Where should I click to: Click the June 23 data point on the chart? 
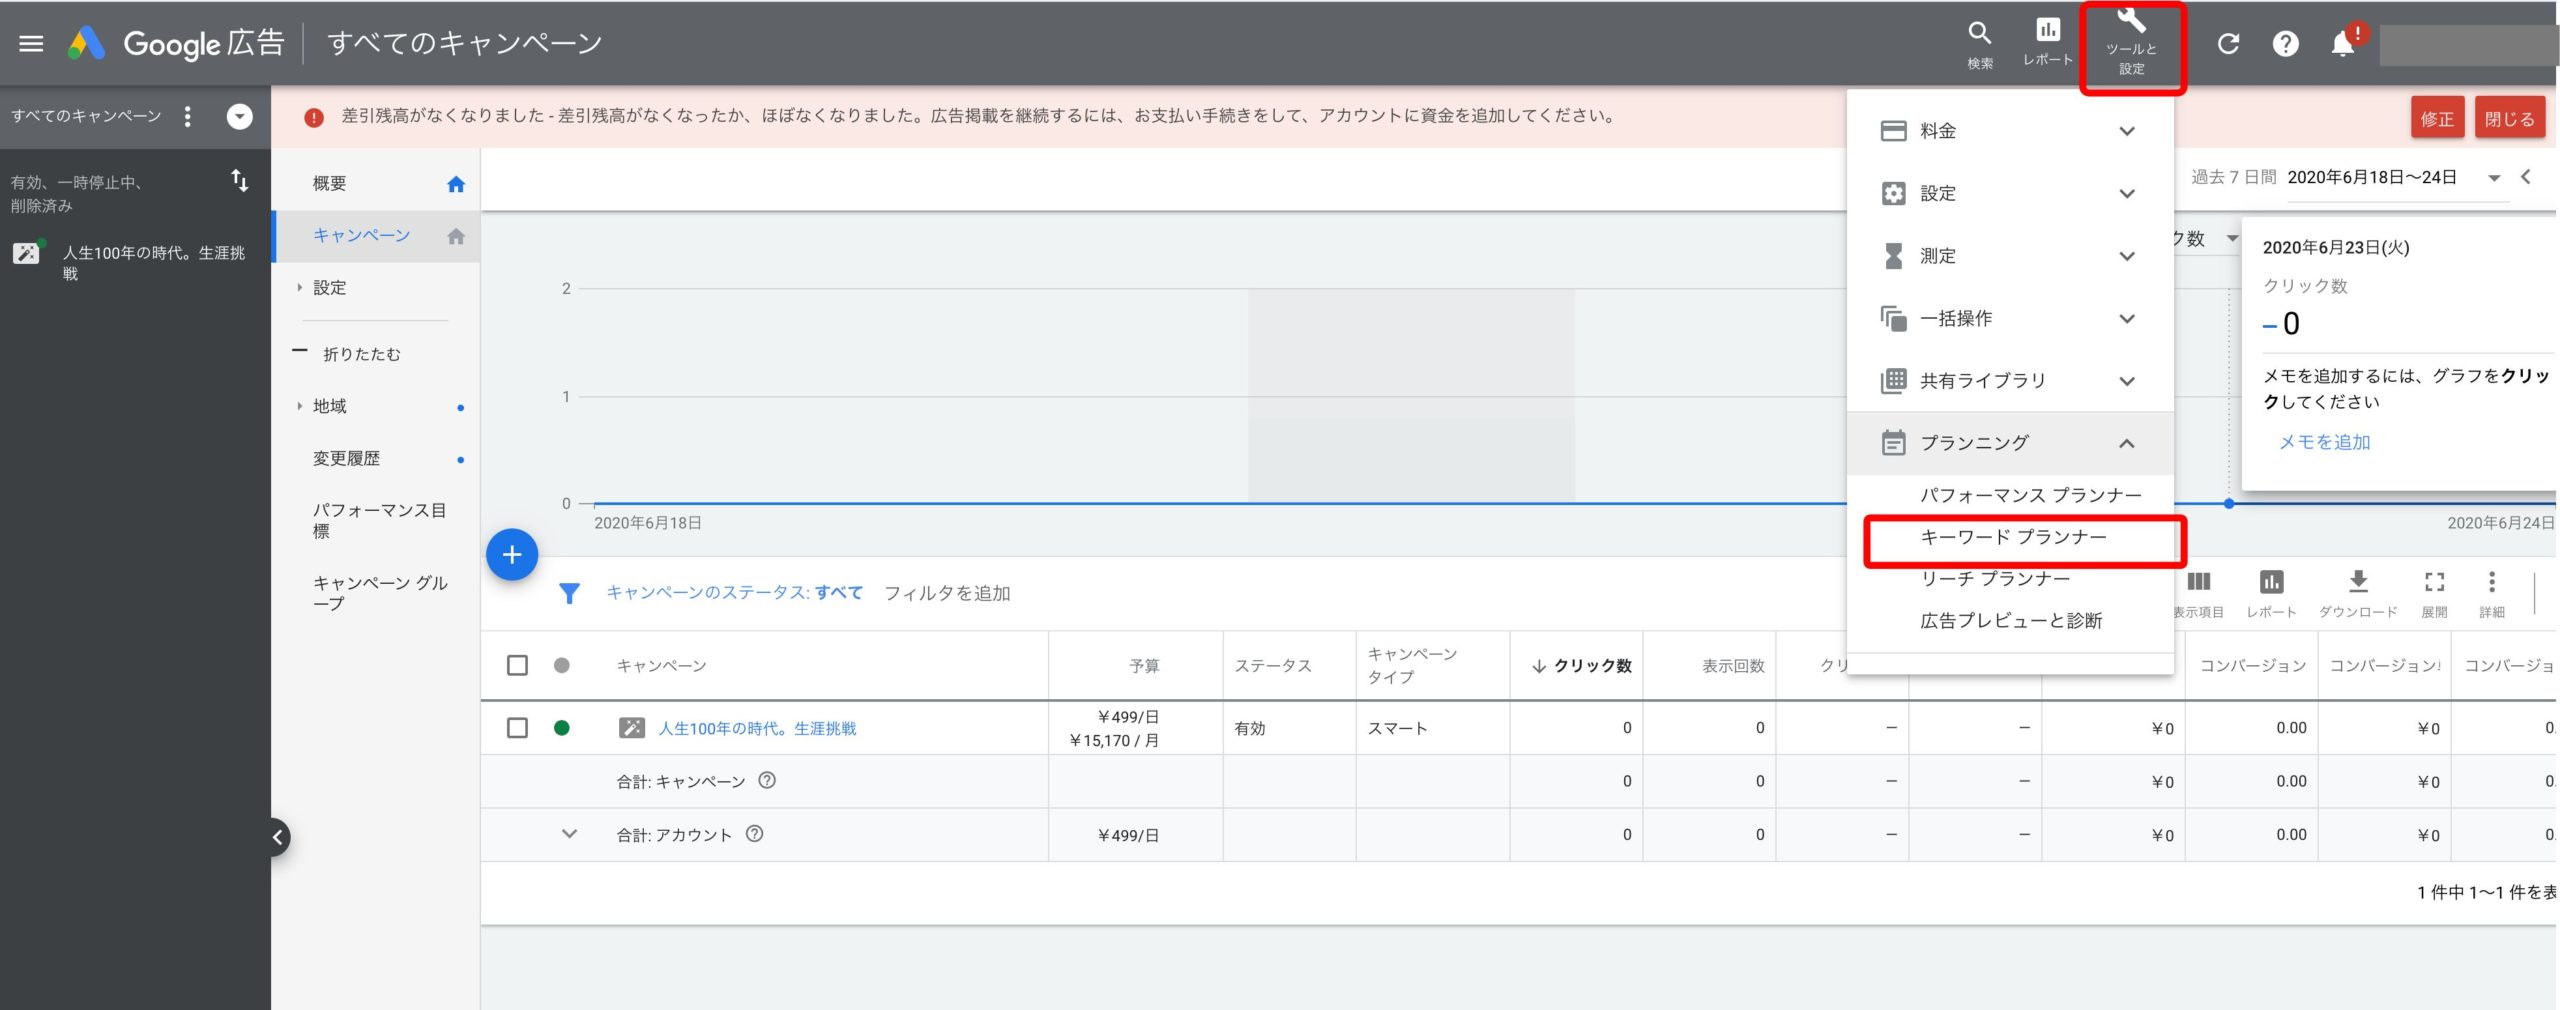point(2229,504)
